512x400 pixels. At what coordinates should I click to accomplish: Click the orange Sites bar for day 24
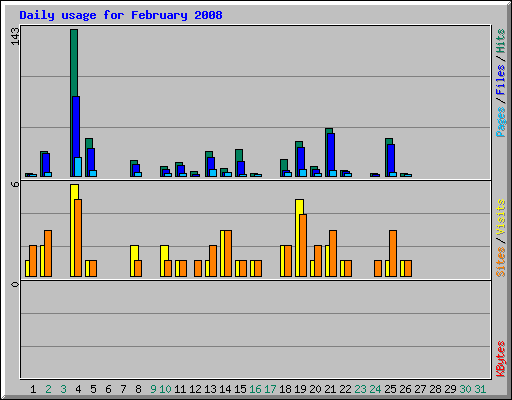(378, 268)
